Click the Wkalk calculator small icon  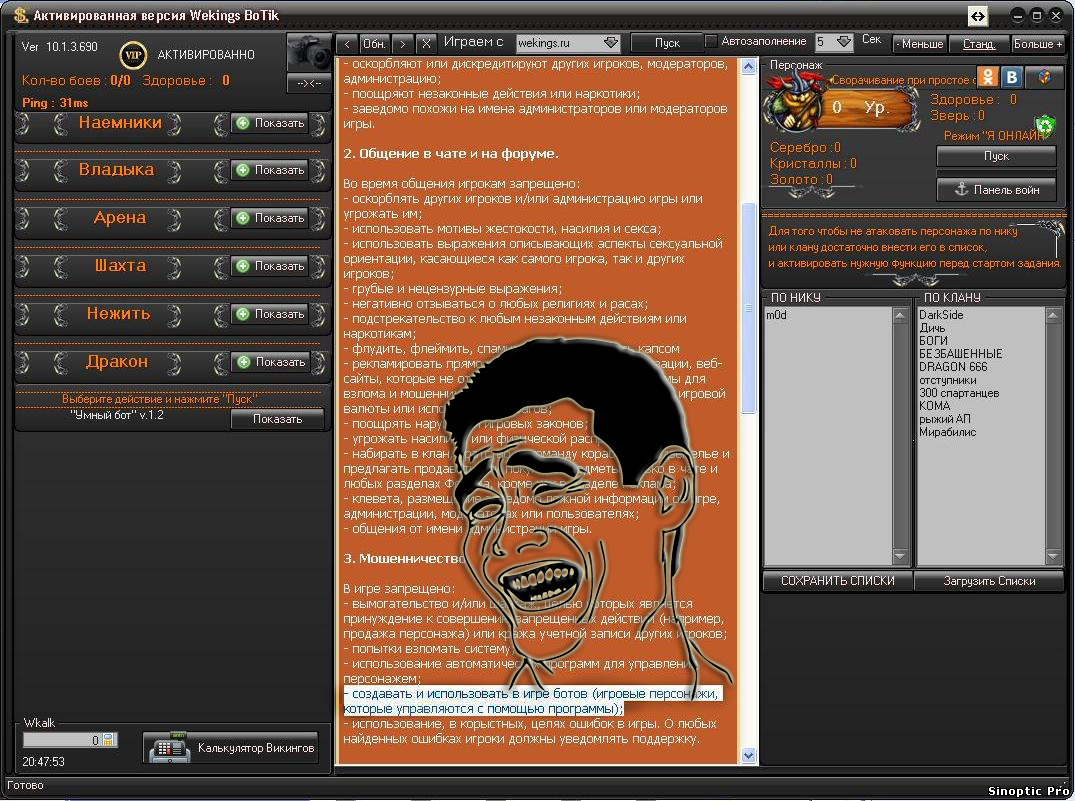pos(108,739)
